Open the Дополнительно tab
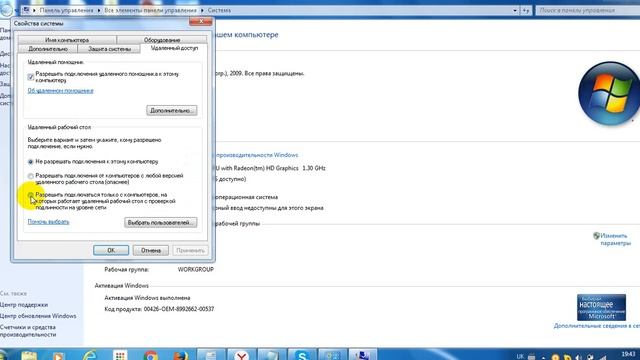 click(x=48, y=49)
